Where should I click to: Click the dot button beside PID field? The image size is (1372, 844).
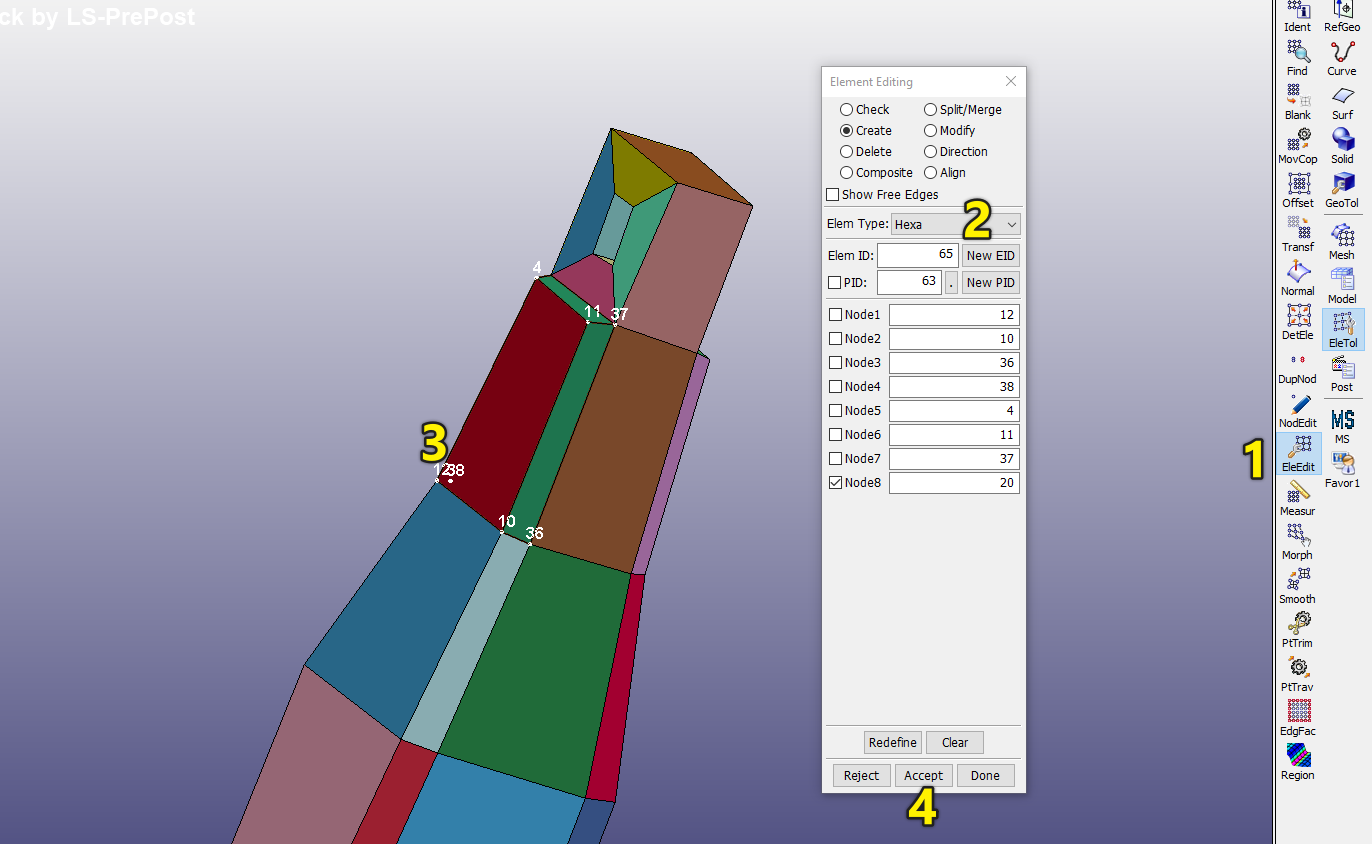point(951,283)
